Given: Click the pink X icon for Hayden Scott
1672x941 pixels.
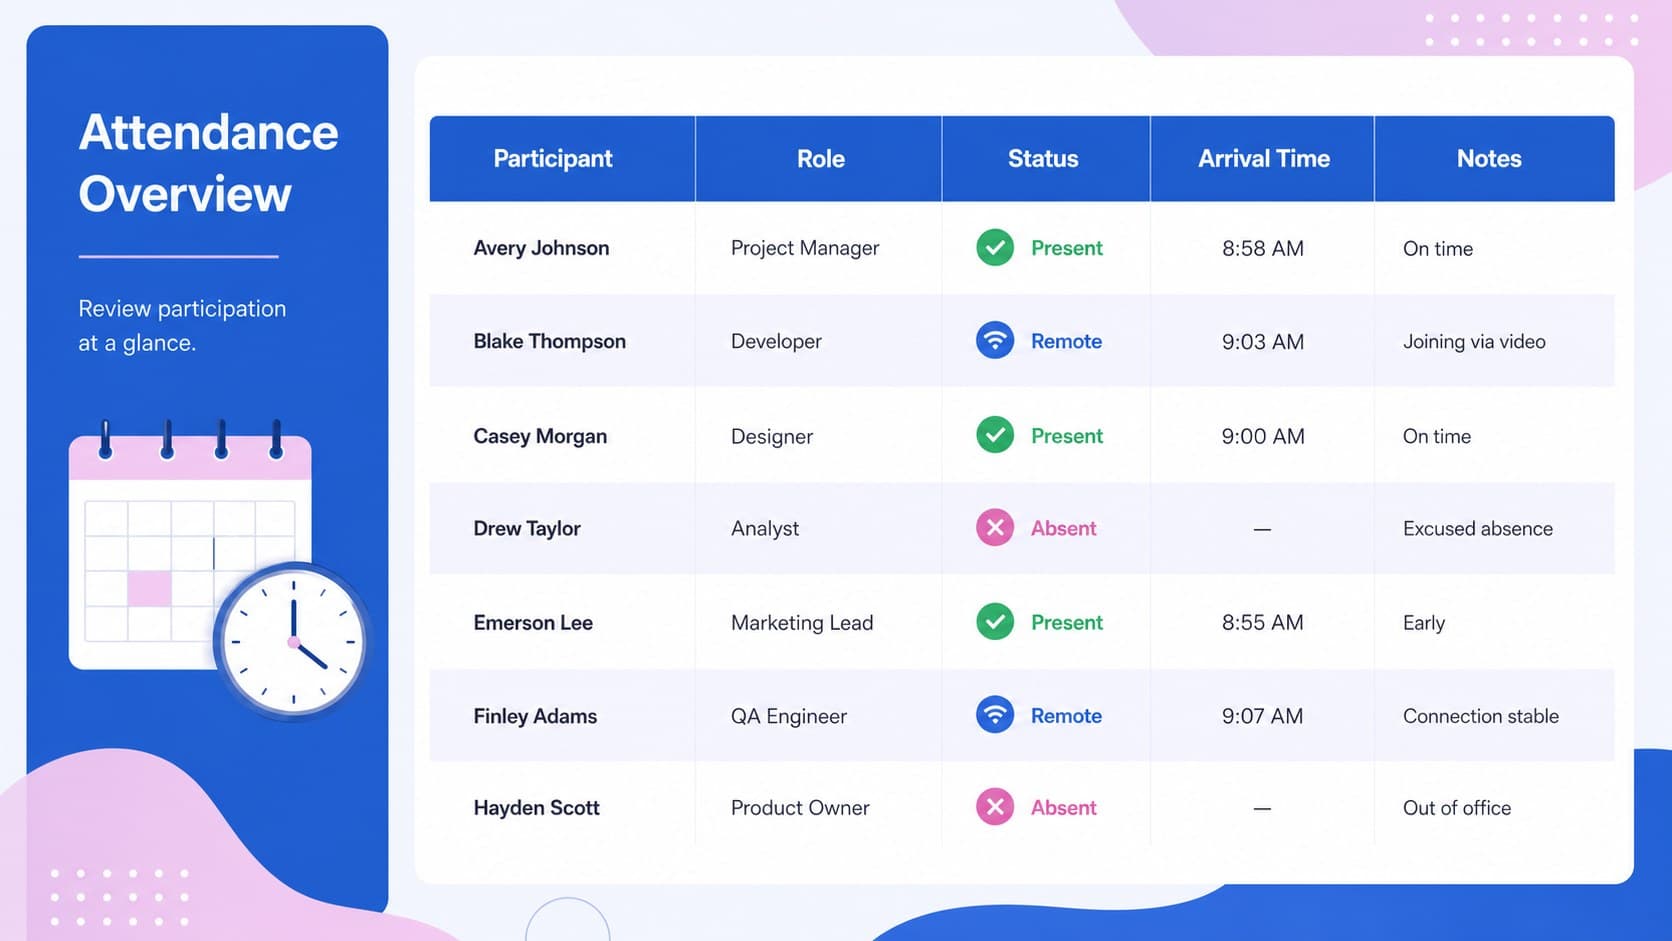Looking at the screenshot, I should pos(995,806).
